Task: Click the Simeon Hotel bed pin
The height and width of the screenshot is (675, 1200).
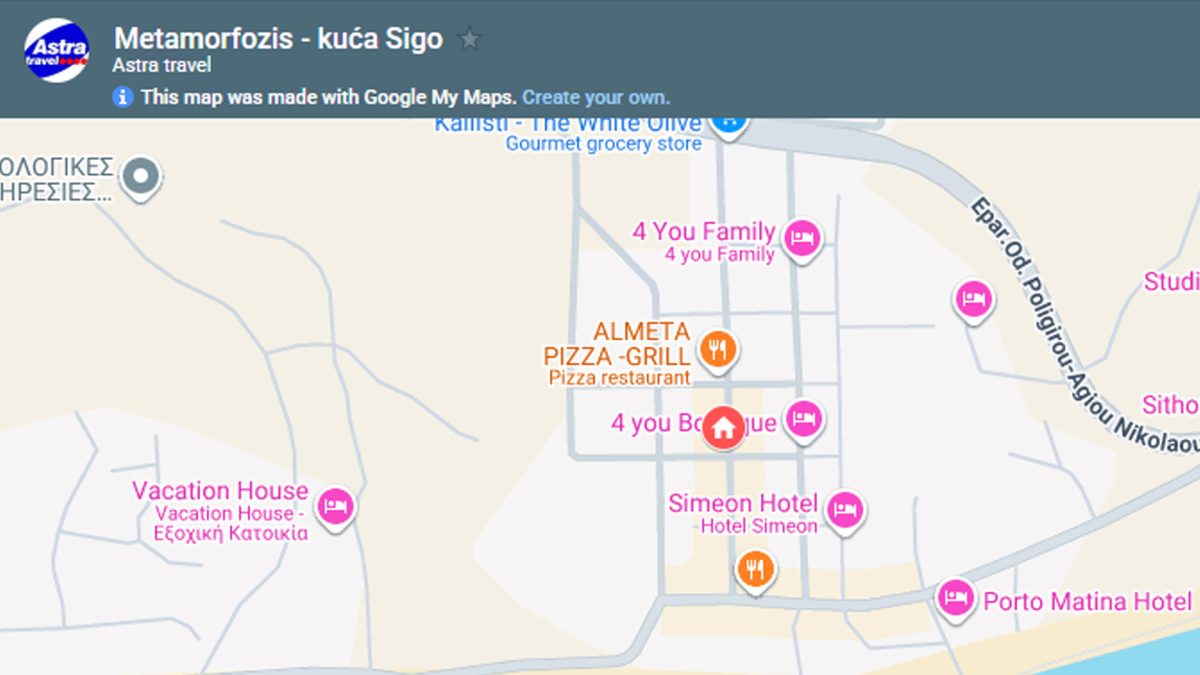Action: tap(846, 511)
